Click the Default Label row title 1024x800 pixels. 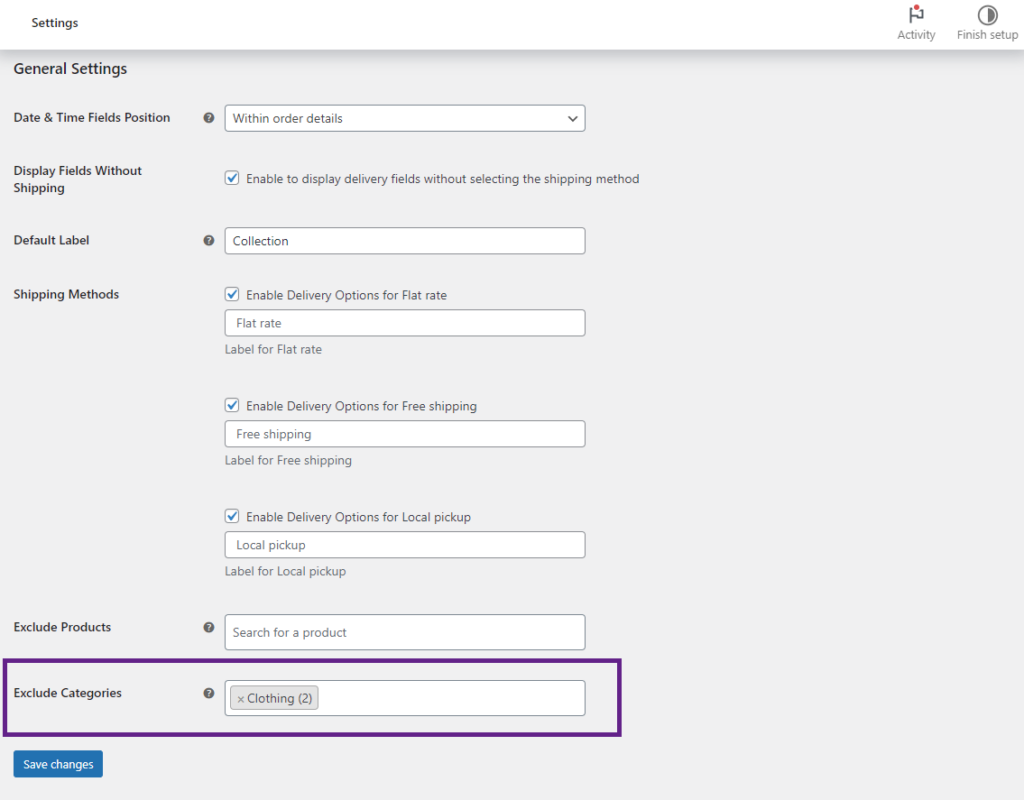click(52, 240)
